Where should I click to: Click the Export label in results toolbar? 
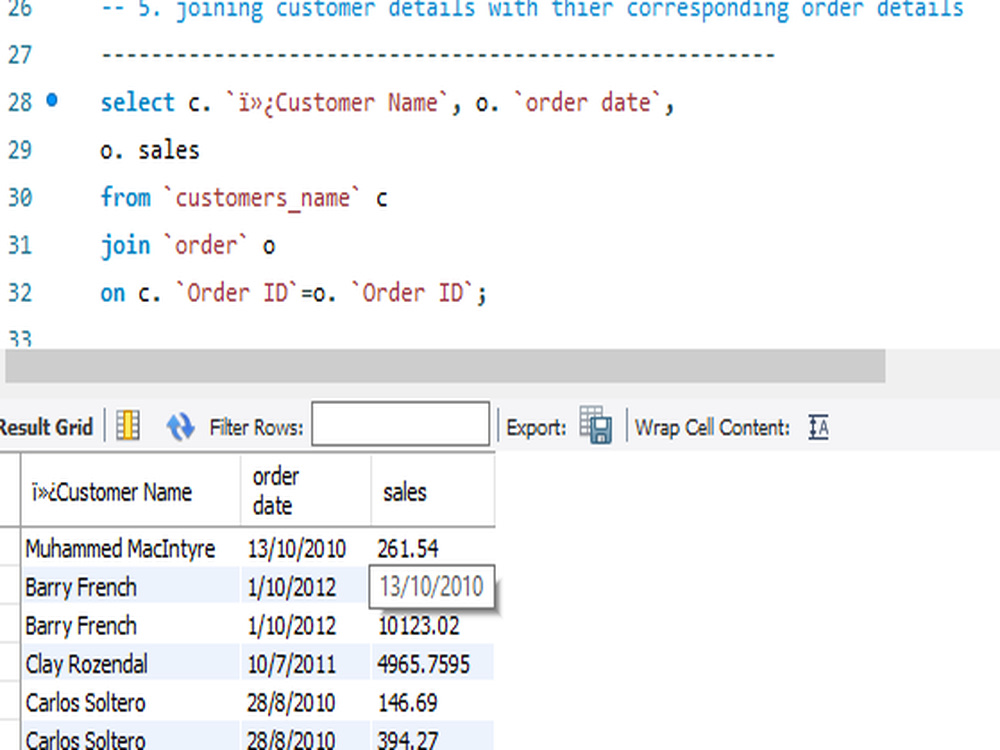[536, 427]
